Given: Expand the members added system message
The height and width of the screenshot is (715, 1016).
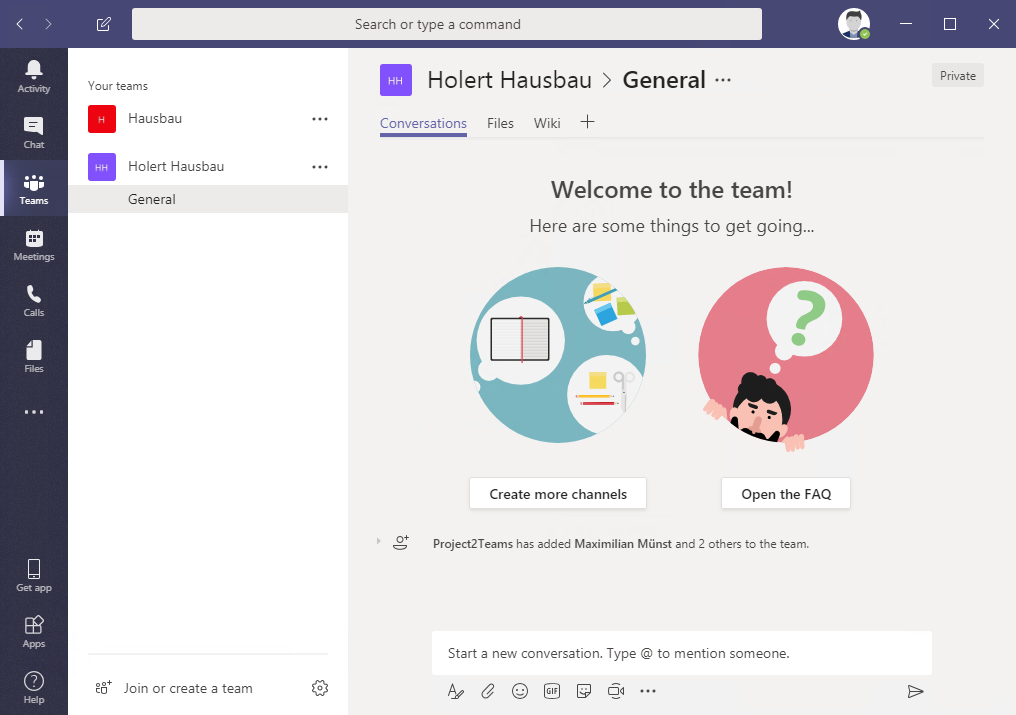Looking at the screenshot, I should (x=378, y=541).
